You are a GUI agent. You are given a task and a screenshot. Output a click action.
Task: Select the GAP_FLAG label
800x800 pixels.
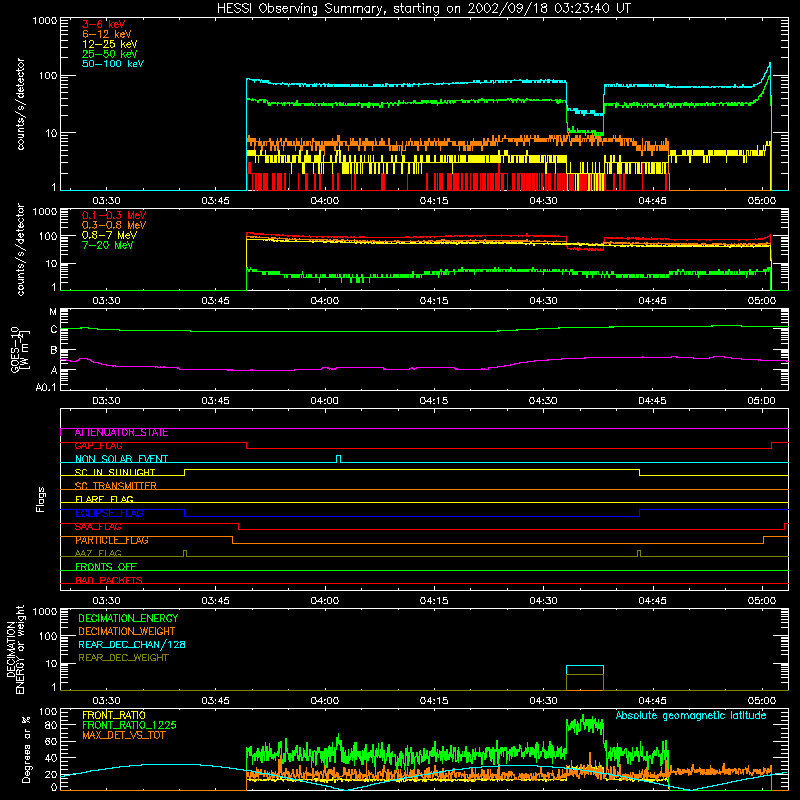tap(98, 446)
